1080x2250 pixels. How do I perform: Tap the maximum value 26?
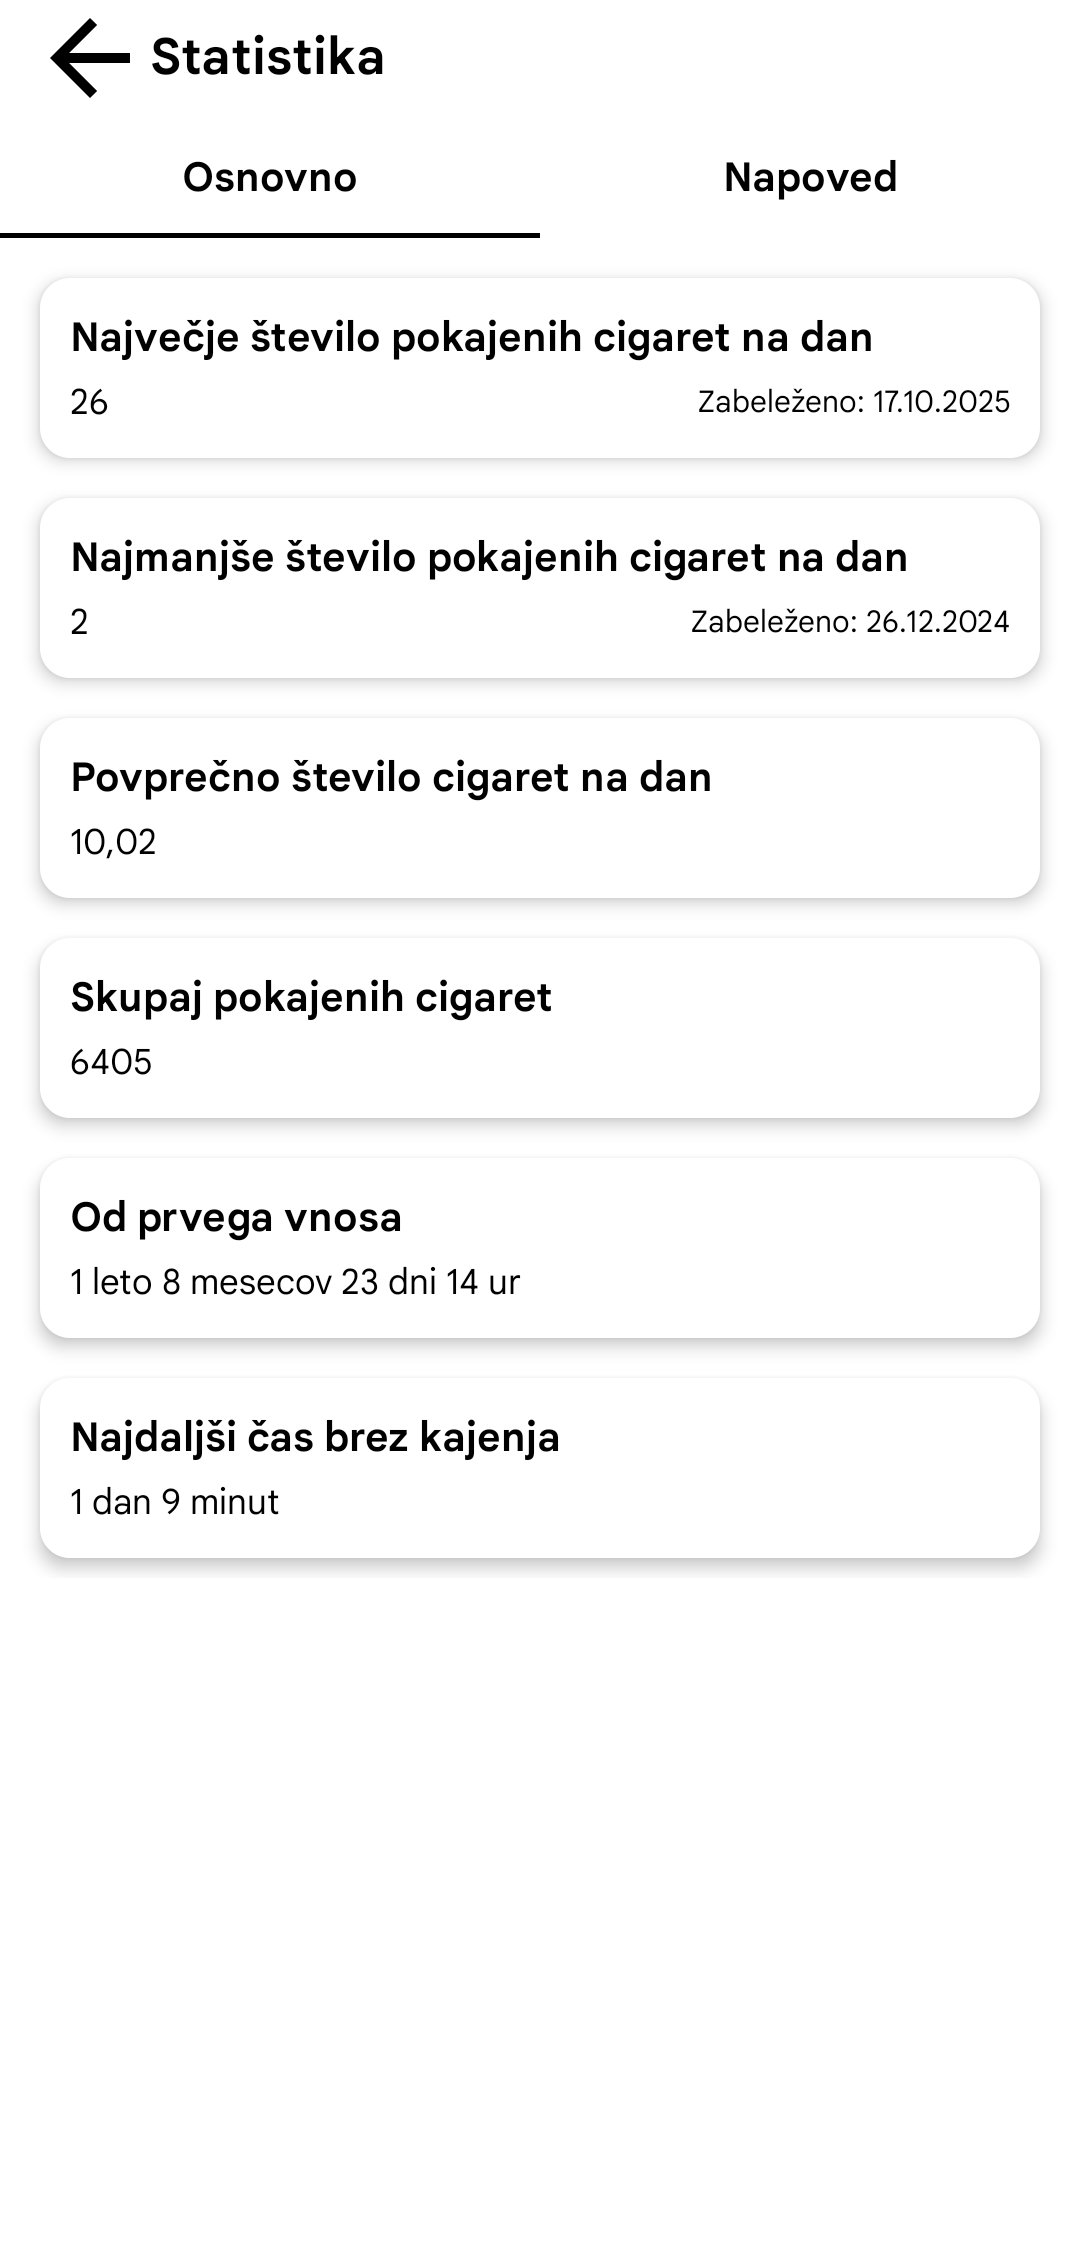(x=89, y=402)
